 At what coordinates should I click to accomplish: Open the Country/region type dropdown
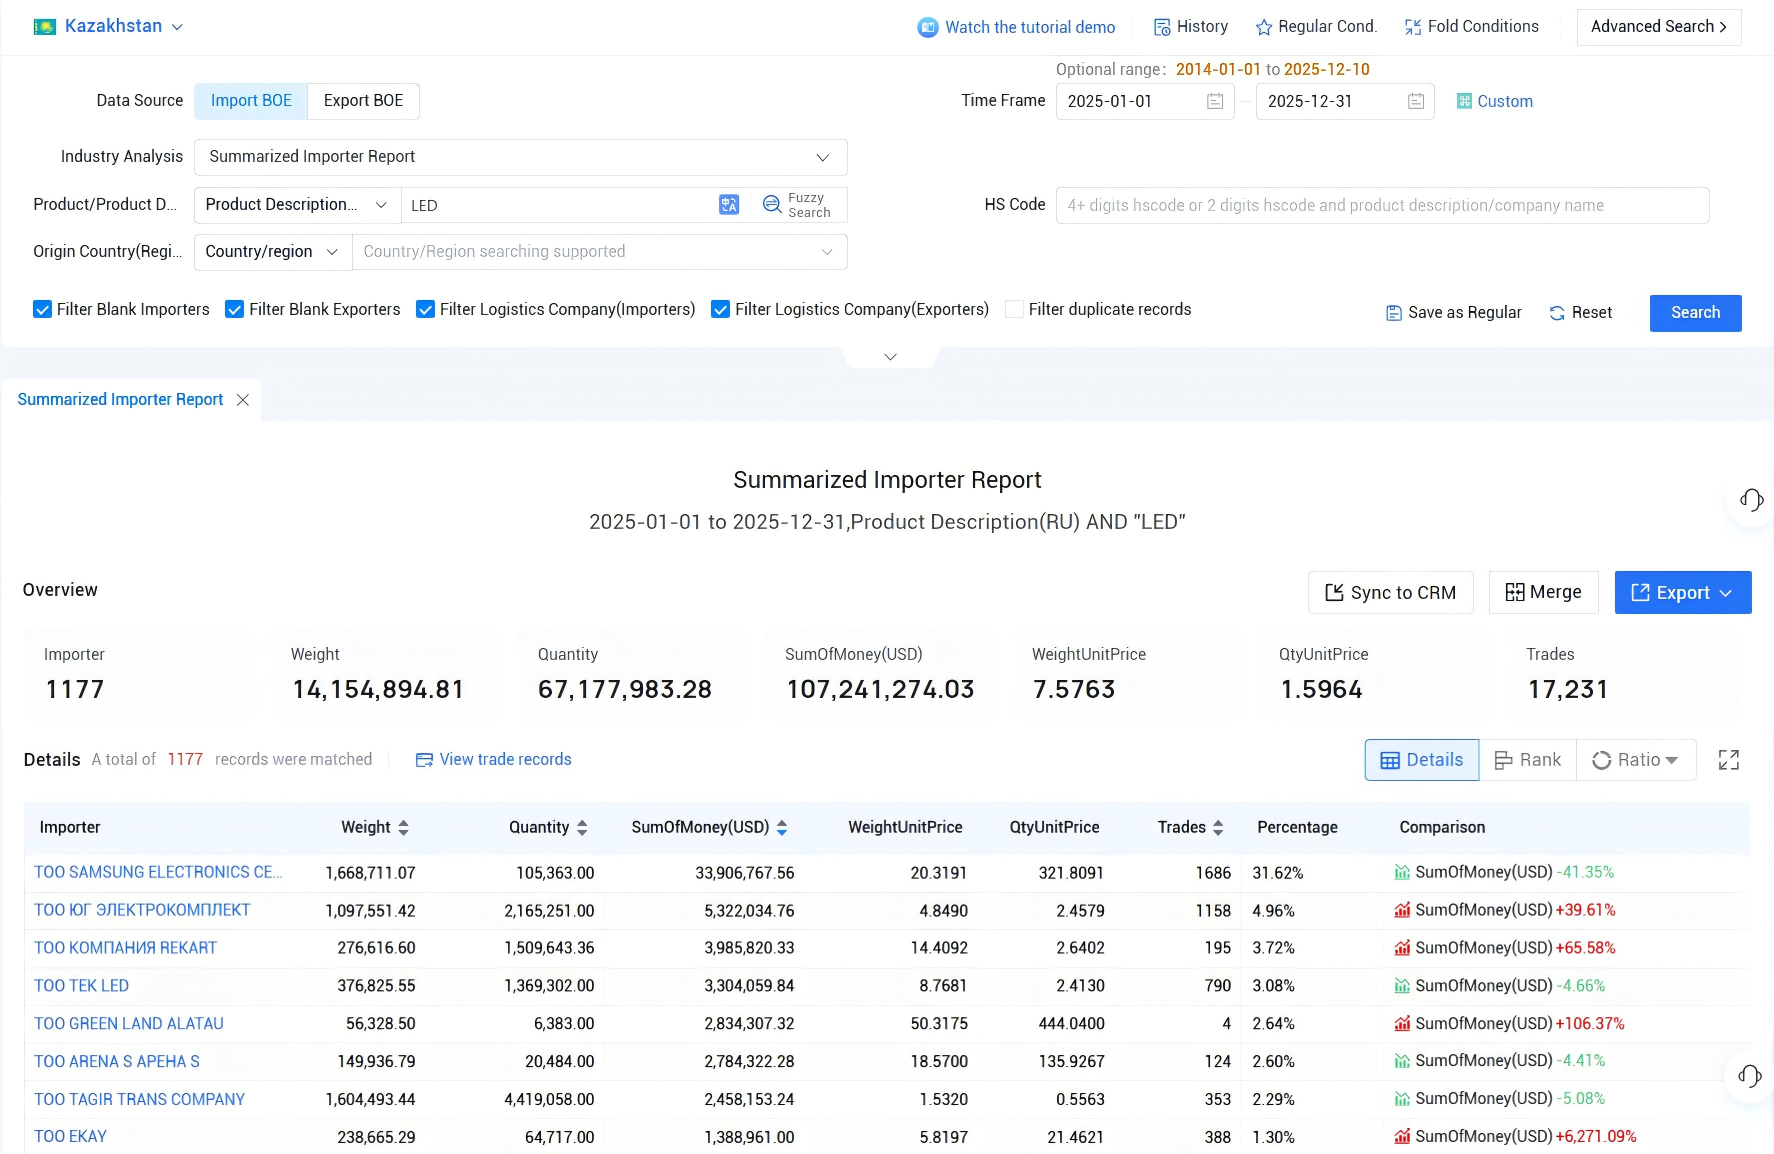(273, 252)
